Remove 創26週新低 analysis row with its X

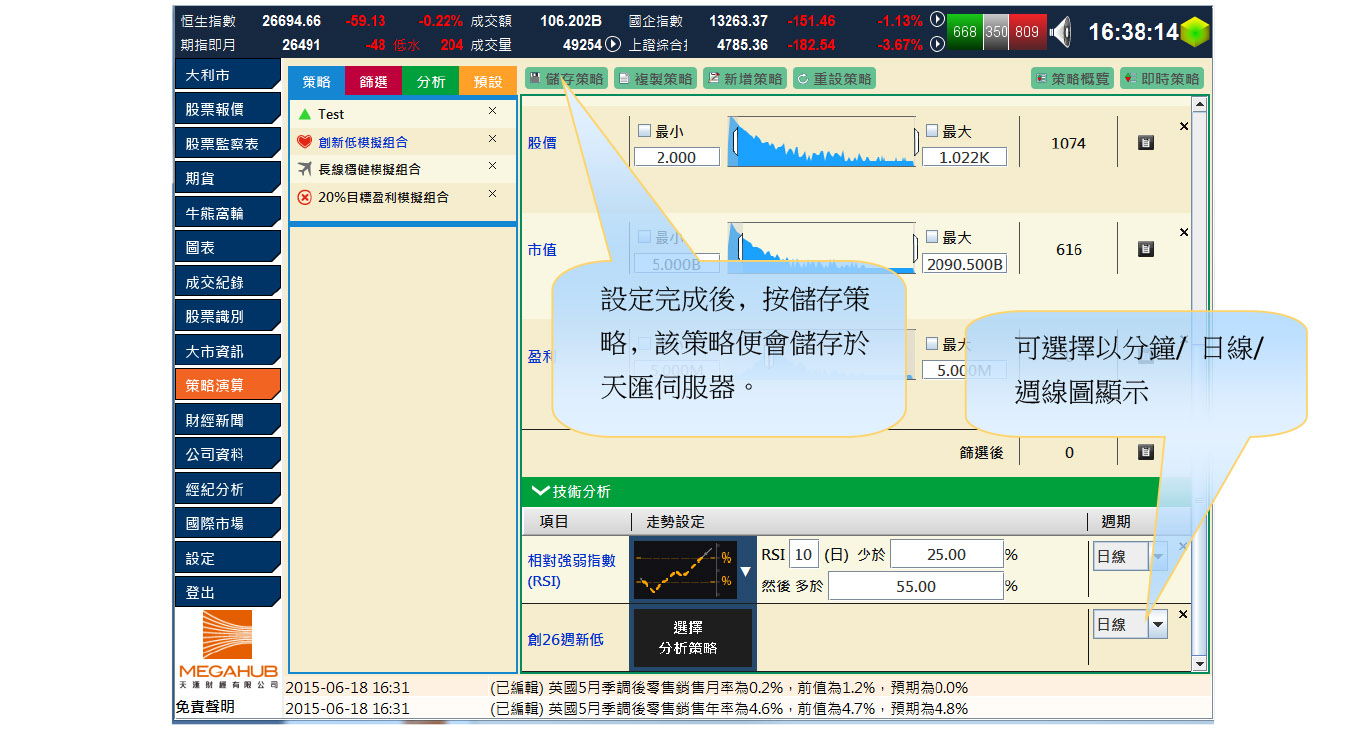pyautogui.click(x=1184, y=614)
